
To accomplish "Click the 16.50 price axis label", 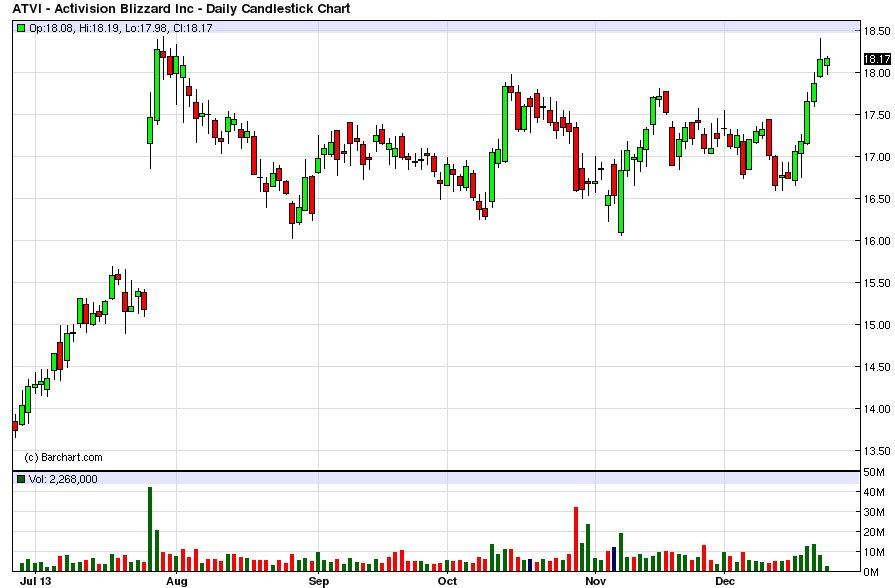I will coord(877,199).
